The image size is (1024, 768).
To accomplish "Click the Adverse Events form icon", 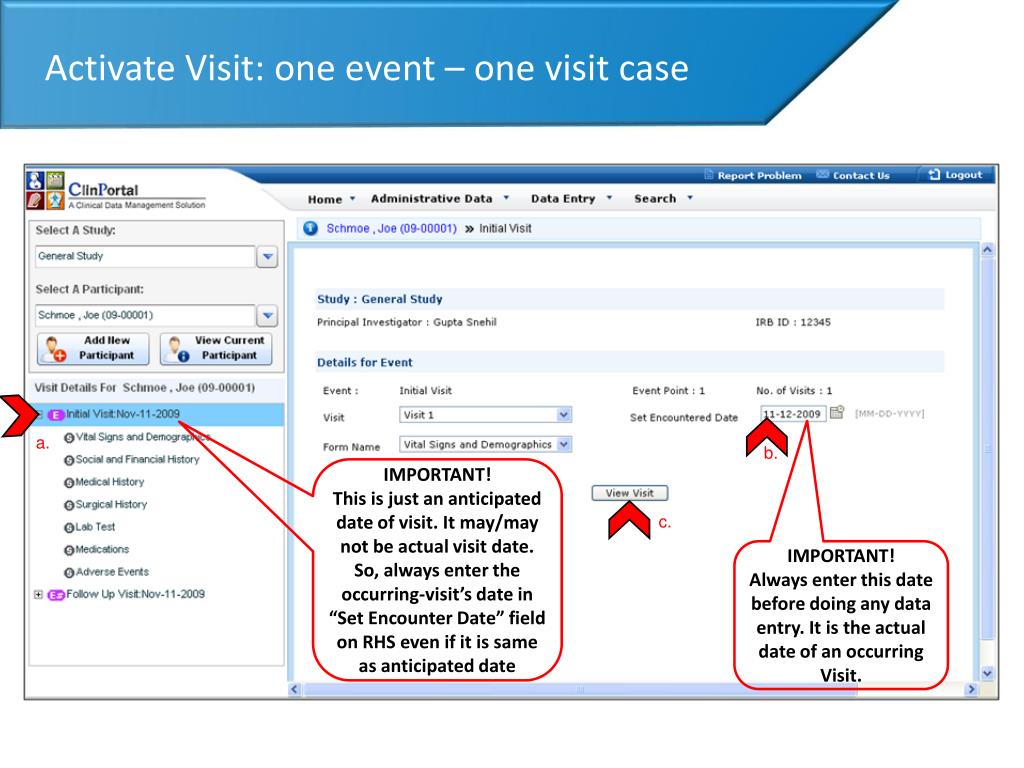I will 69,573.
